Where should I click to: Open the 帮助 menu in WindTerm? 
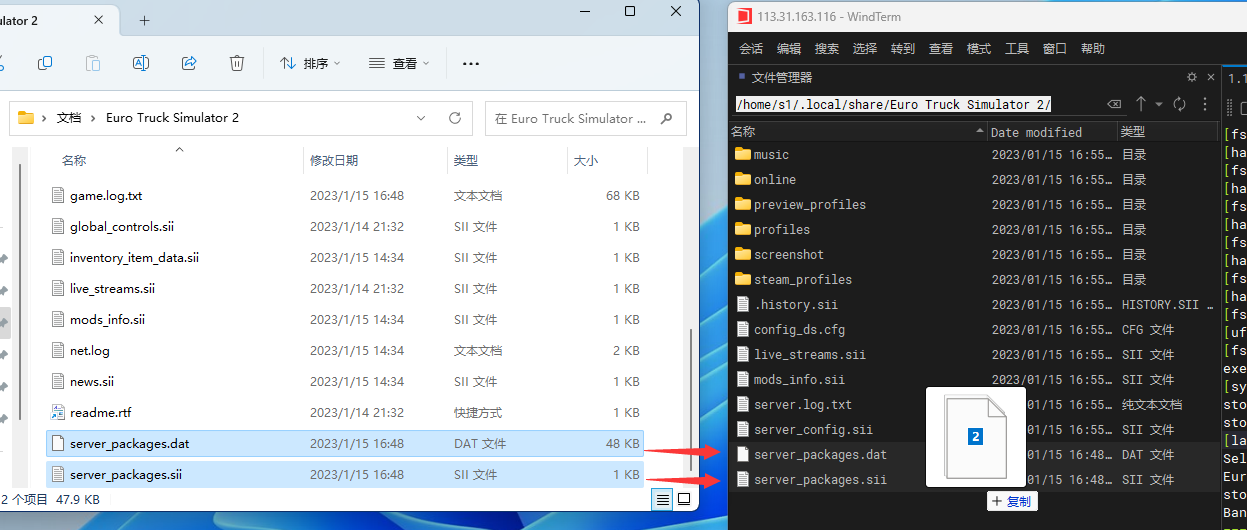click(1093, 49)
